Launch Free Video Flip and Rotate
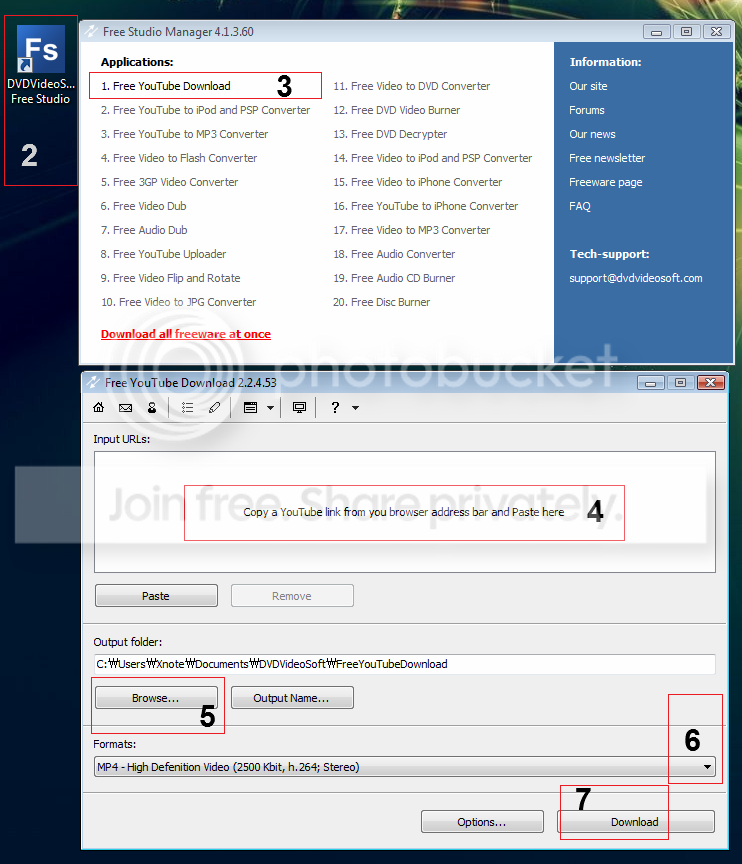 pos(171,278)
